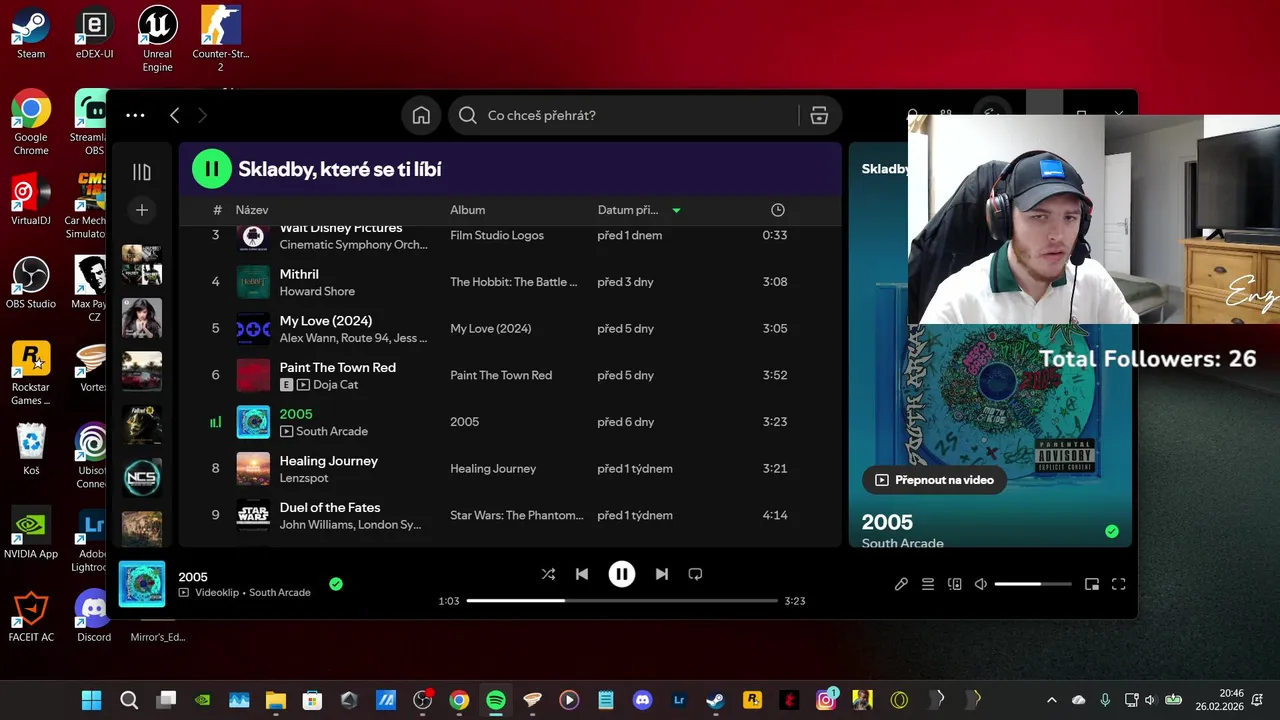This screenshot has width=1280, height=720.
Task: Click the now playing album art thumbnail
Action: pos(142,584)
